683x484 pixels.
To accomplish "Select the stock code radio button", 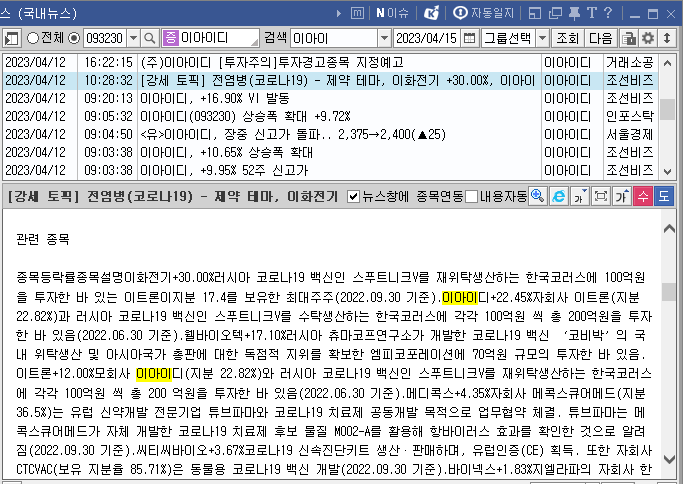I will point(74,38).
